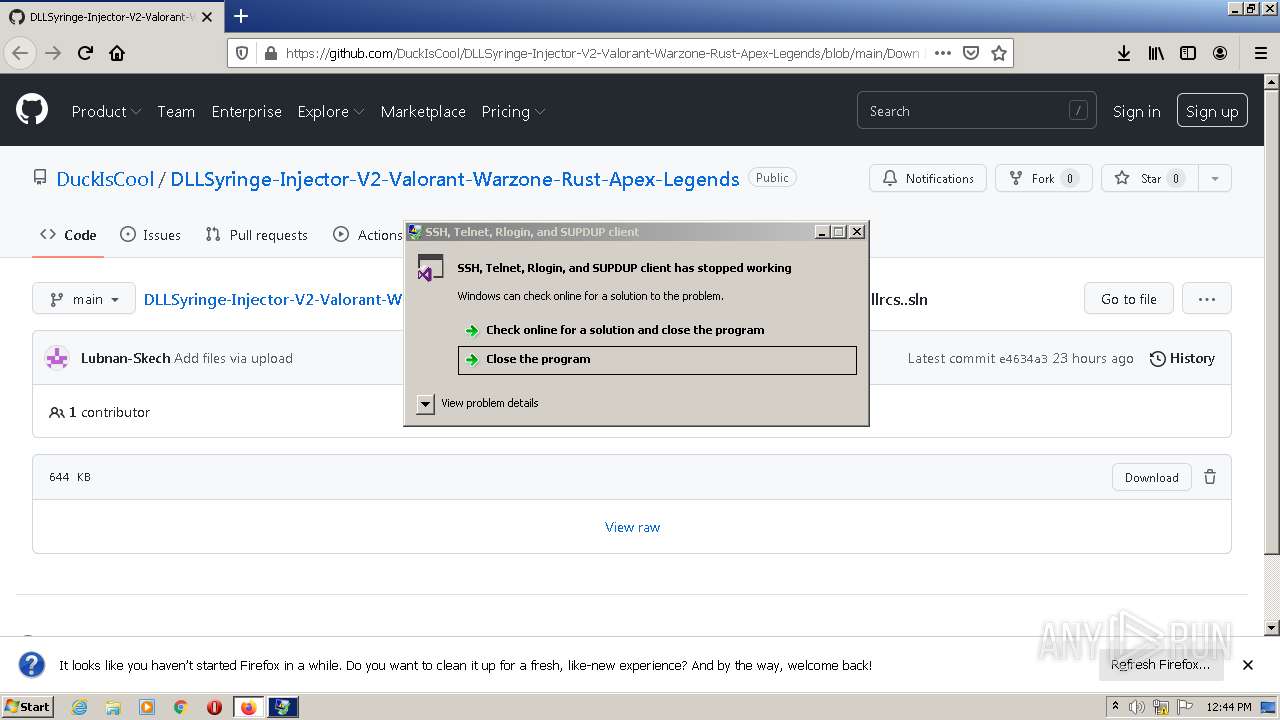Open Windows Explorer folder in taskbar

(113, 707)
